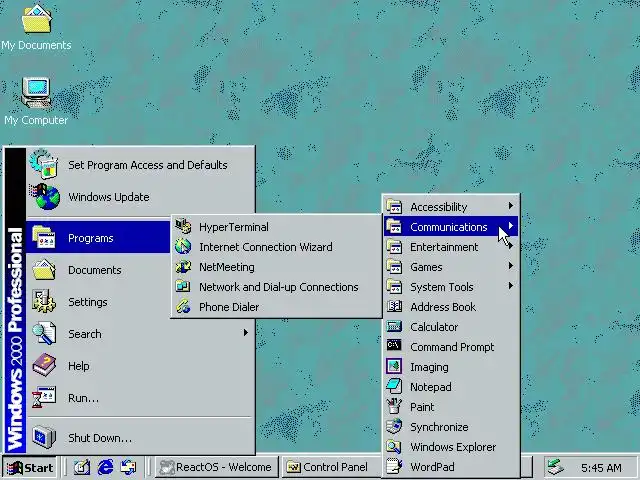640x480 pixels.
Task: Expand the Communications submenu arrow
Action: pyautogui.click(x=511, y=226)
